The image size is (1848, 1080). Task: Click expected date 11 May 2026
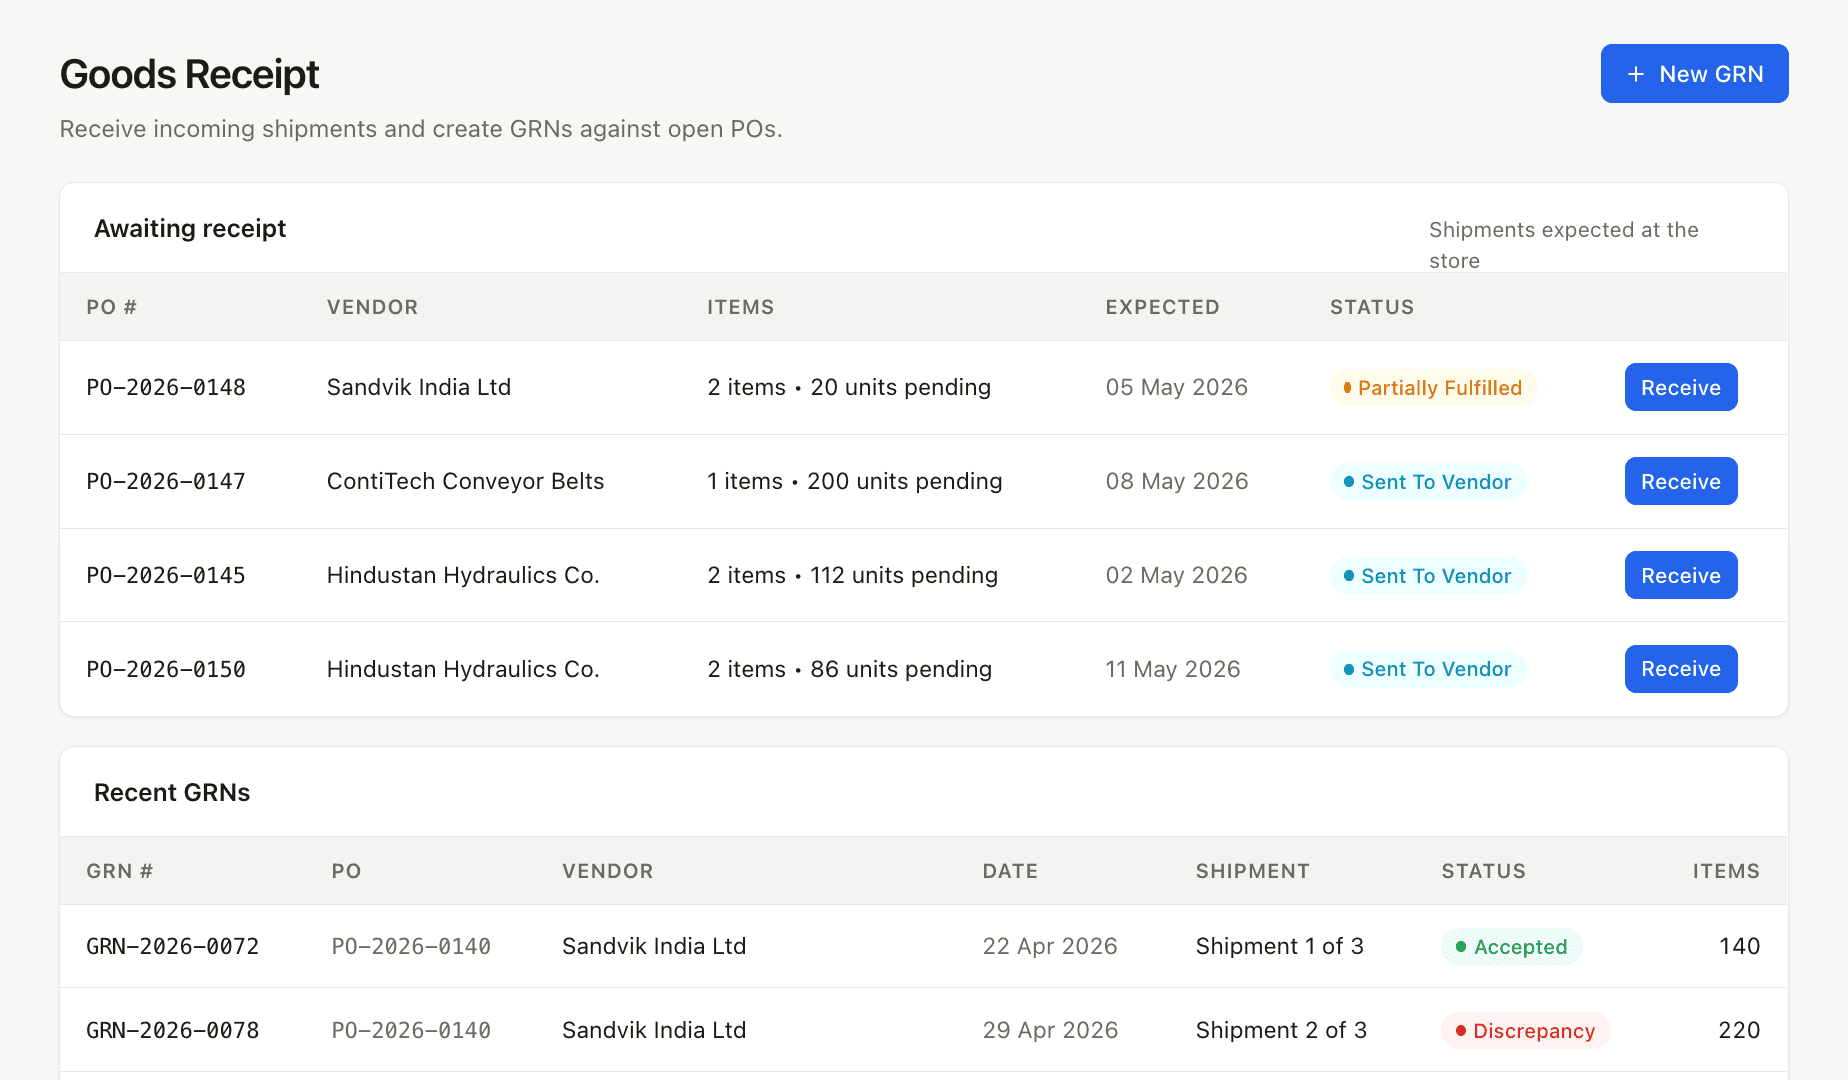click(1172, 669)
